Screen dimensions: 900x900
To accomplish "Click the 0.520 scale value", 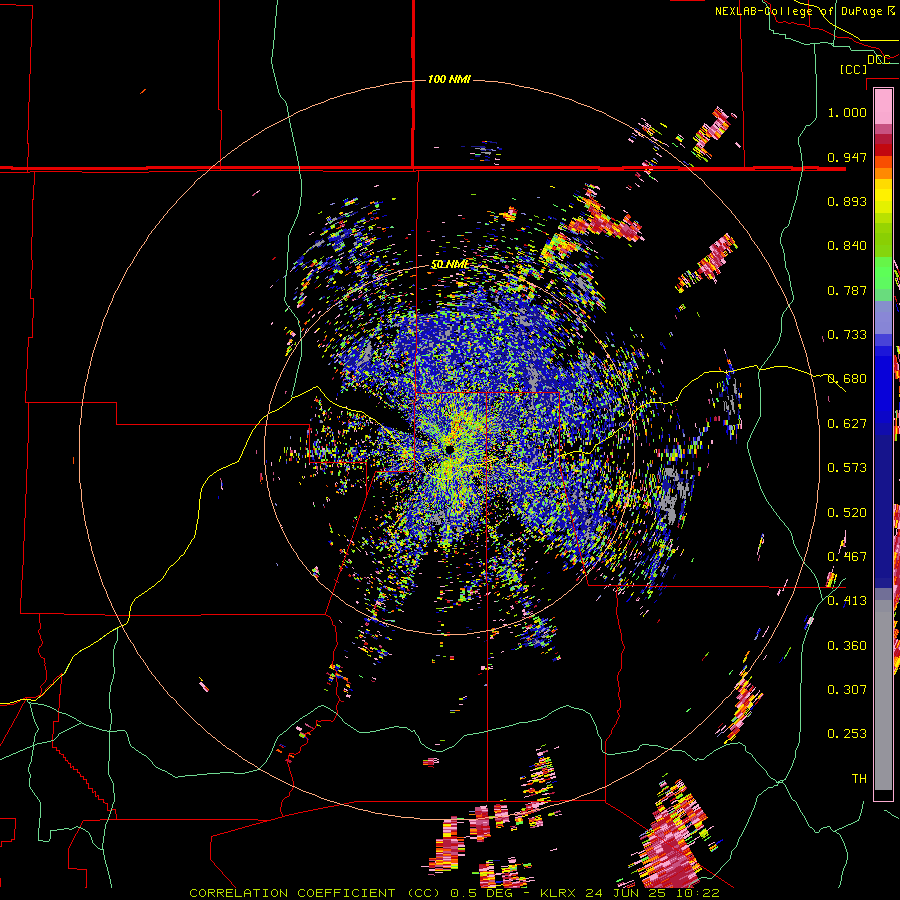I will pos(847,513).
